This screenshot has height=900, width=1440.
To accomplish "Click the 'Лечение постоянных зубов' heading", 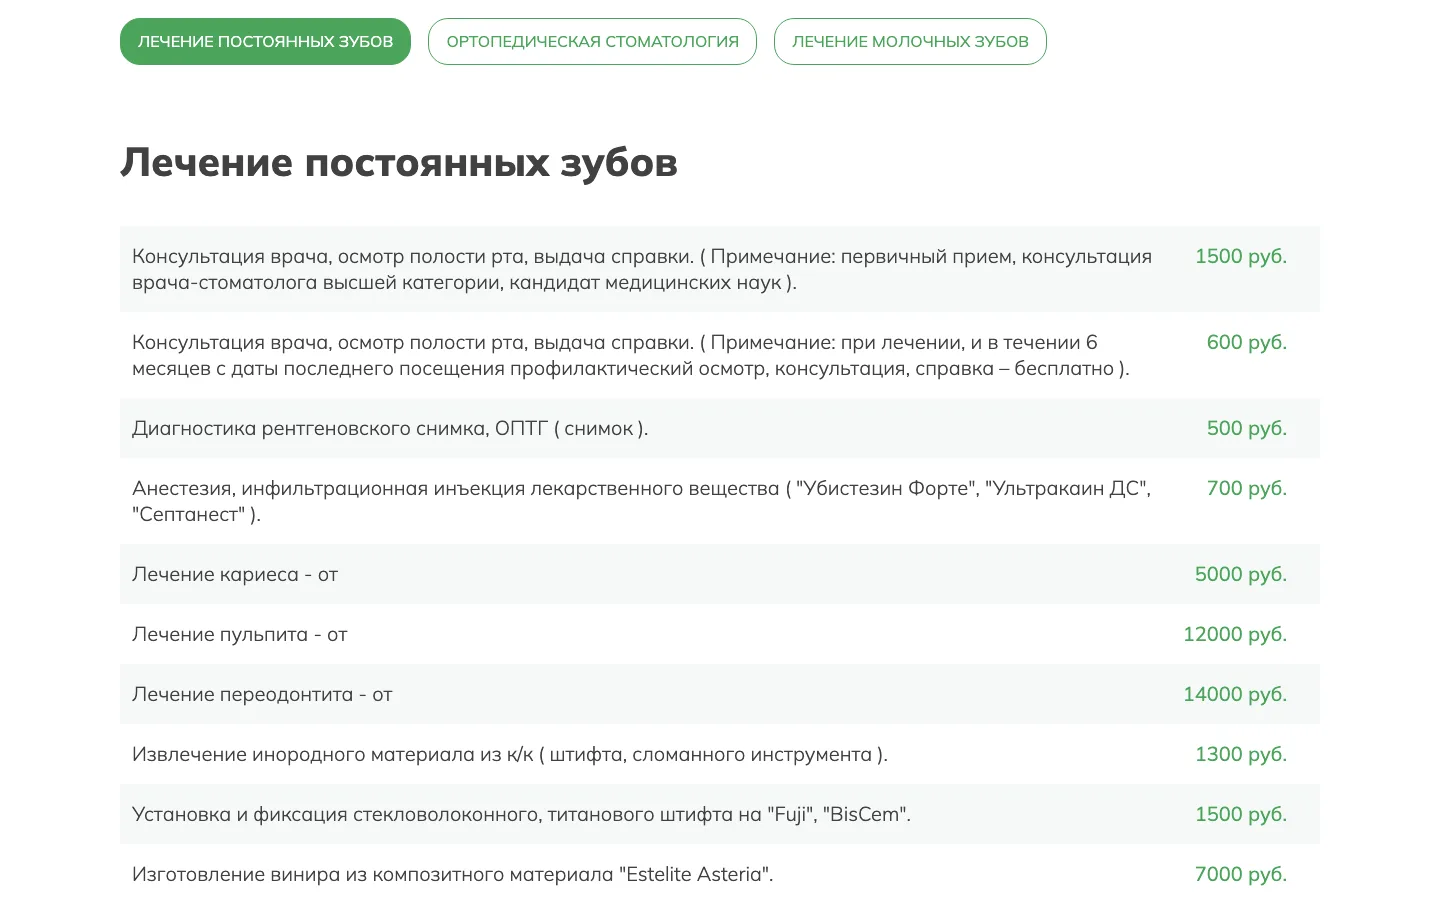I will pyautogui.click(x=399, y=162).
